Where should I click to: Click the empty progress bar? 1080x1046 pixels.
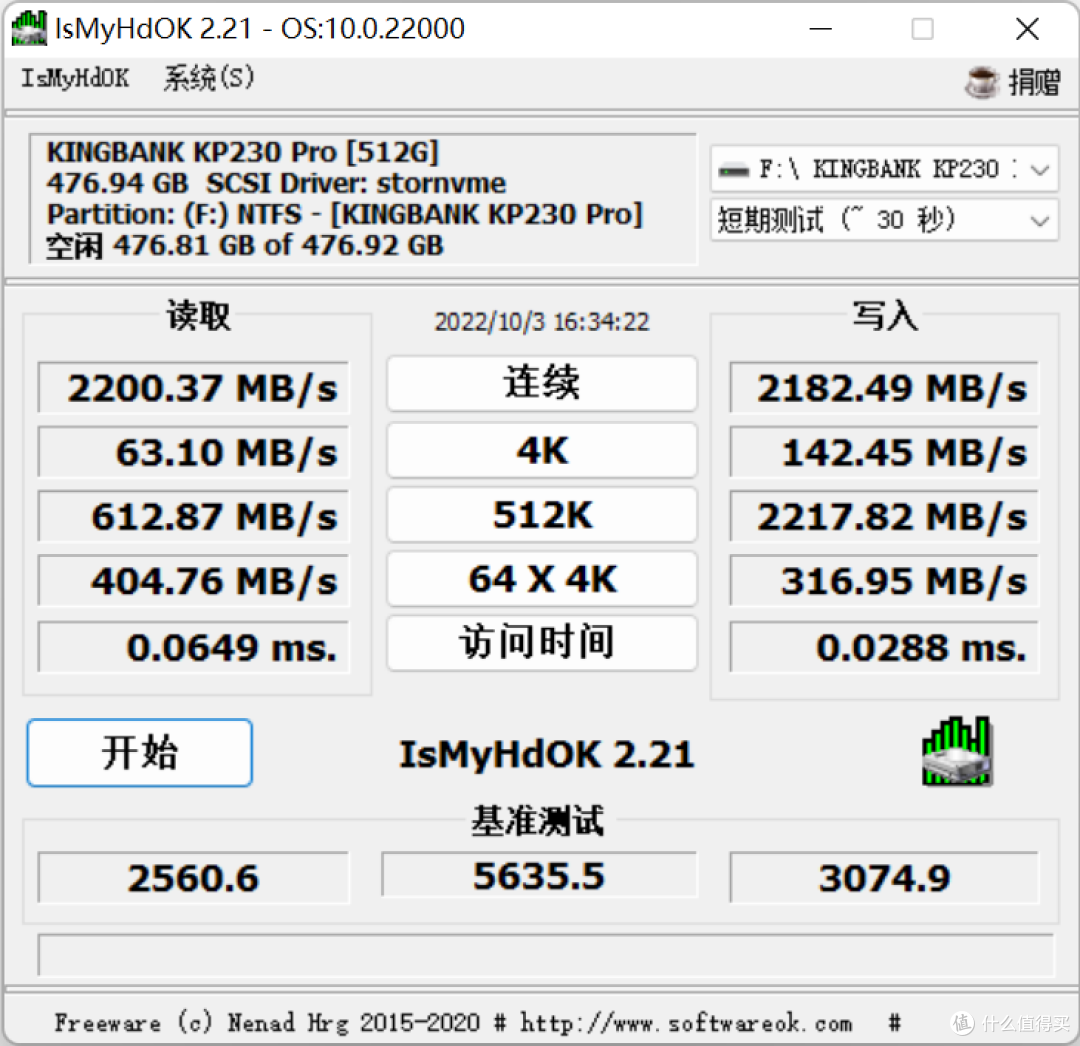point(546,954)
